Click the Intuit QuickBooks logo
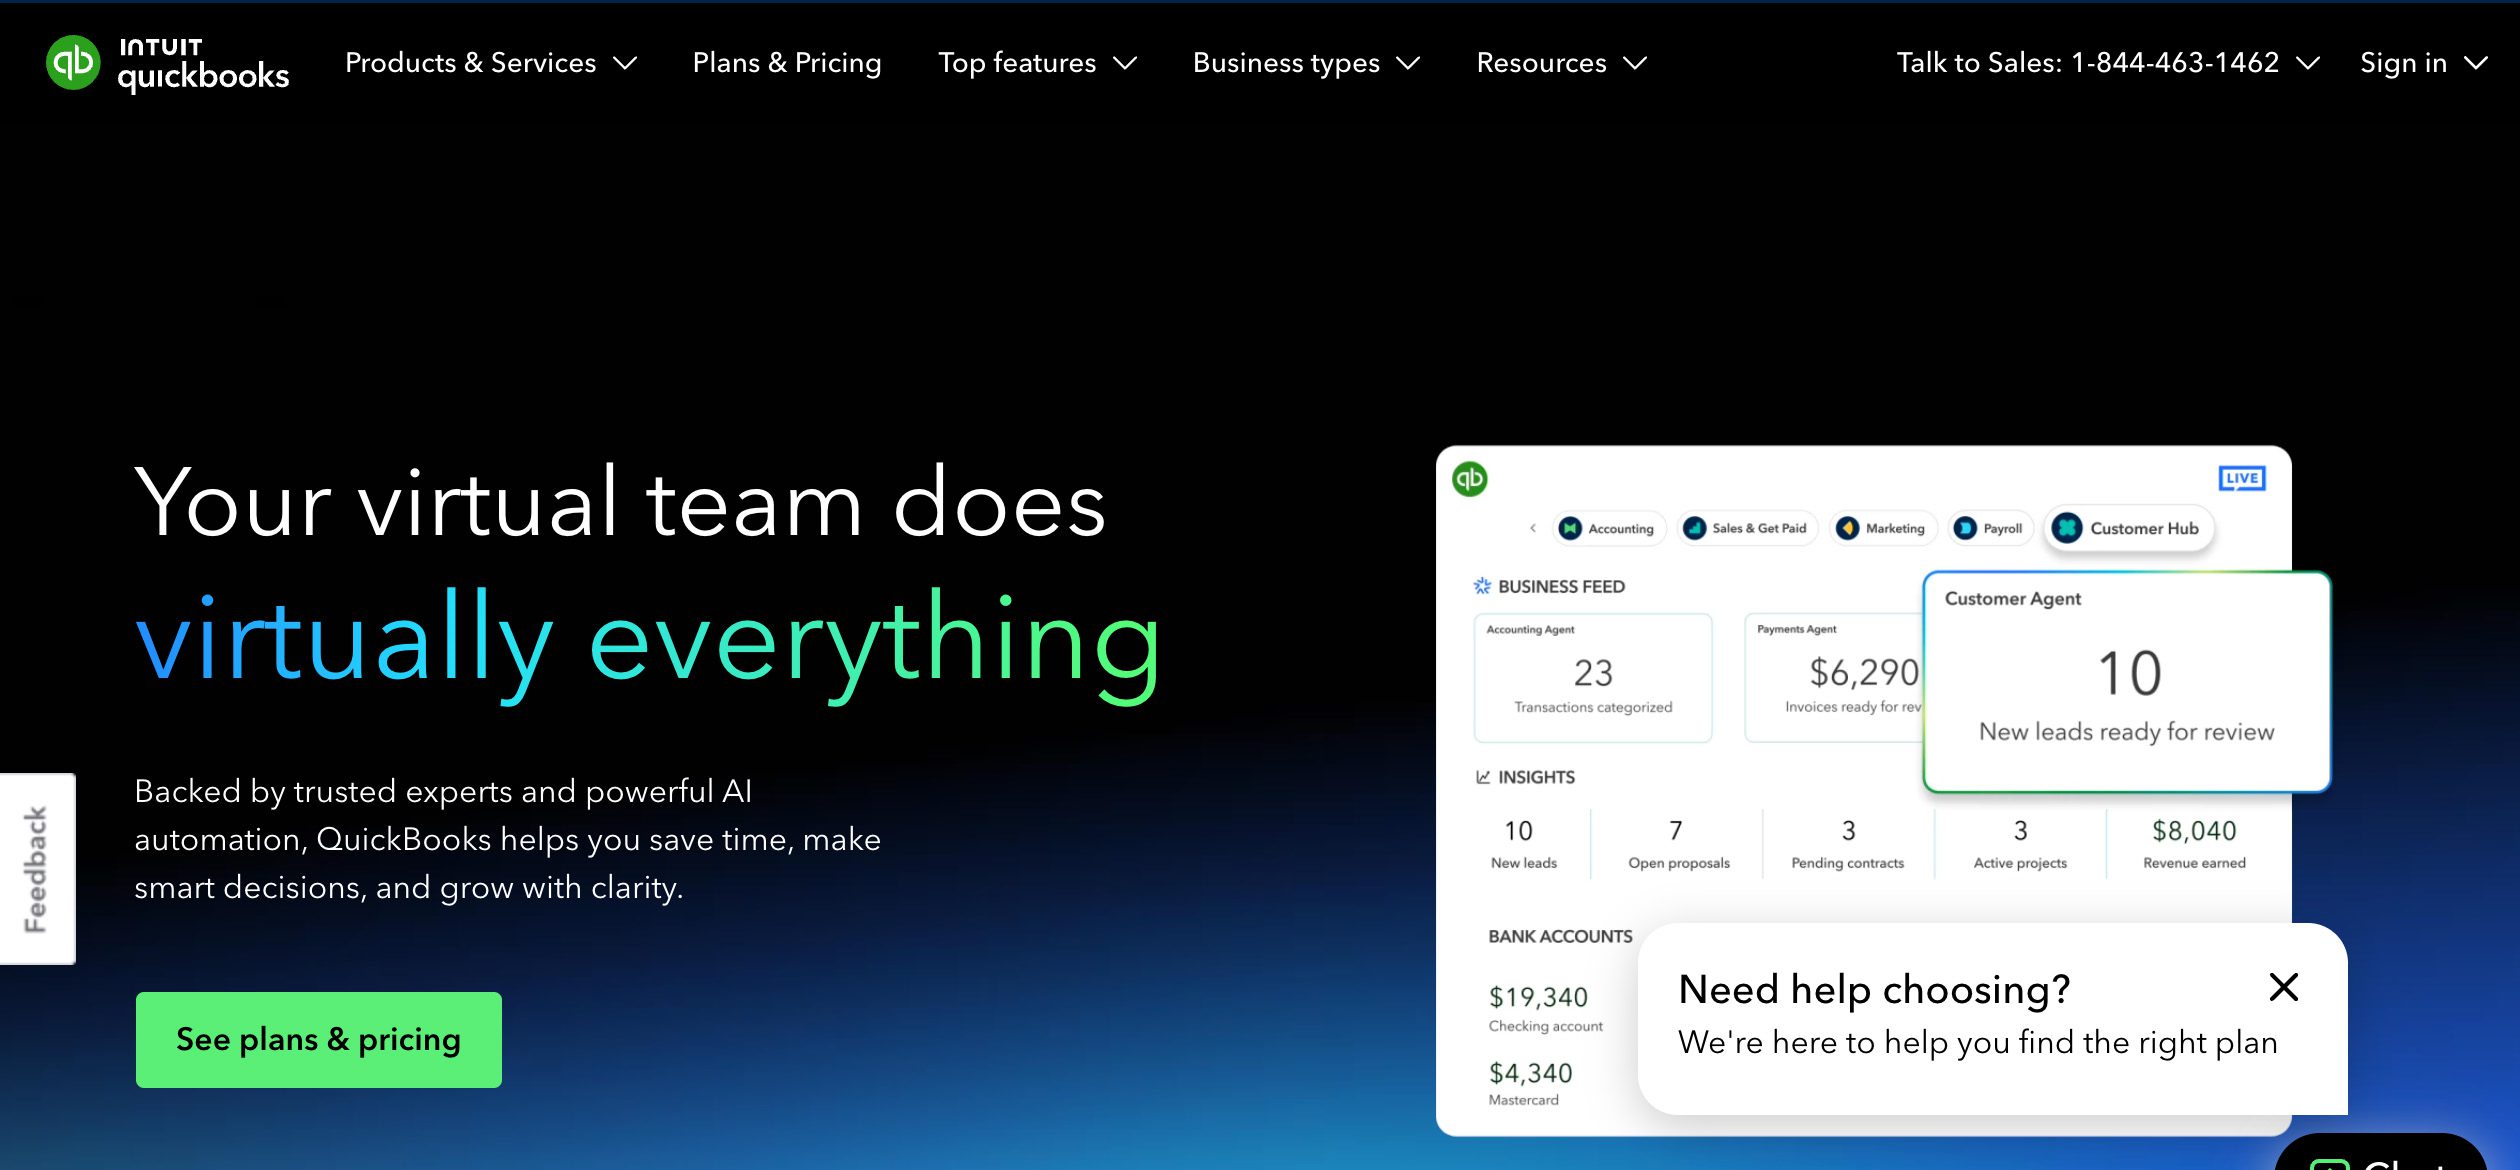 click(167, 64)
